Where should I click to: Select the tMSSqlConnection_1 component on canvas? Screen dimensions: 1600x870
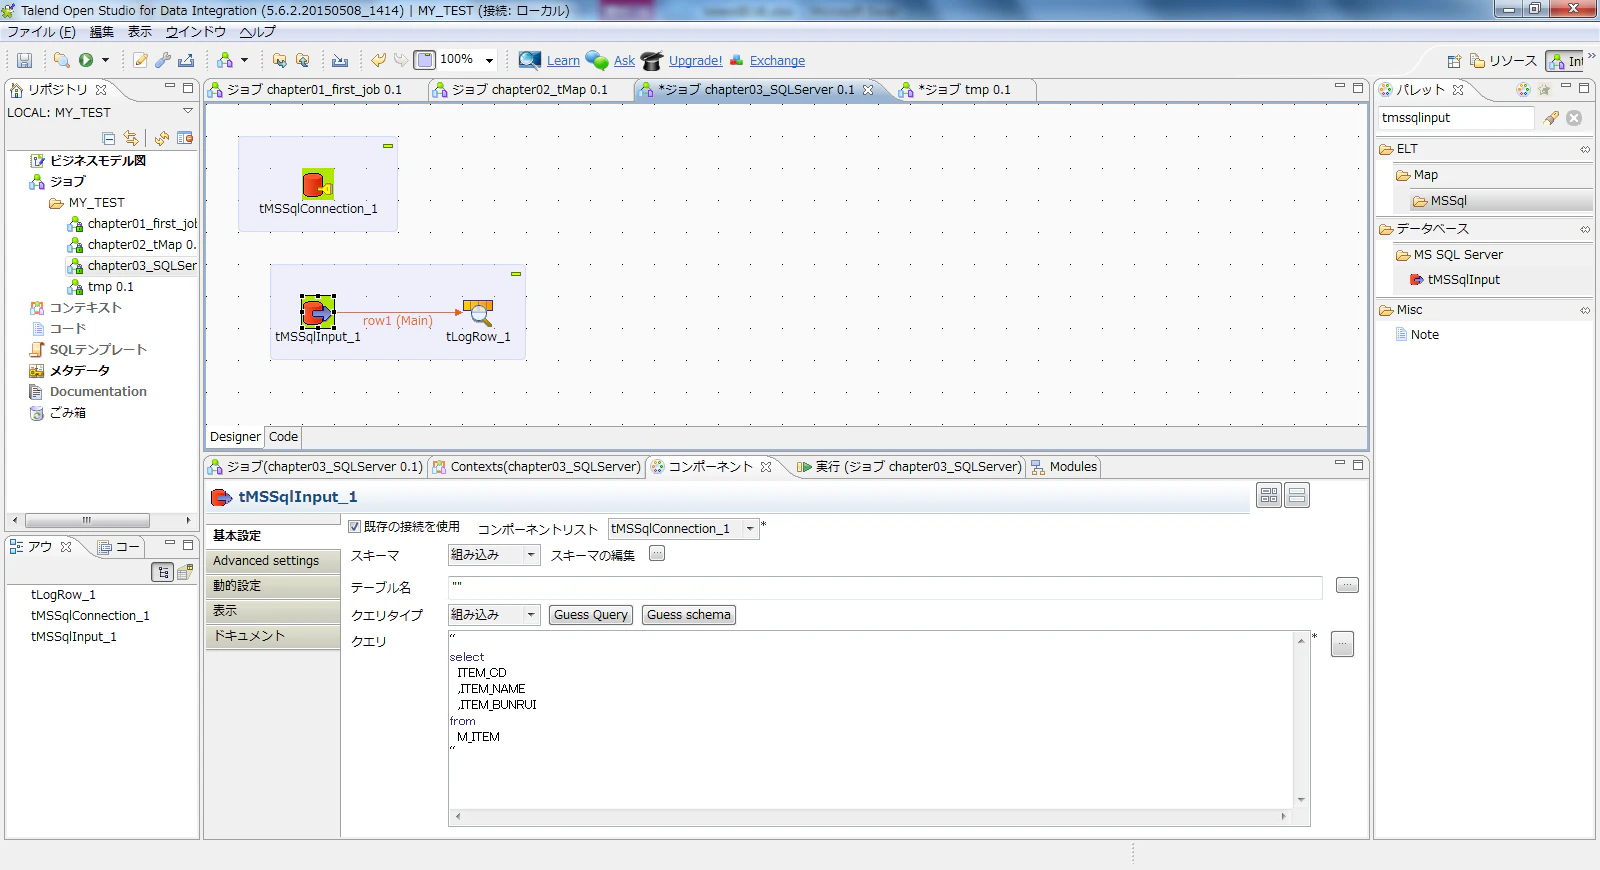pyautogui.click(x=318, y=185)
